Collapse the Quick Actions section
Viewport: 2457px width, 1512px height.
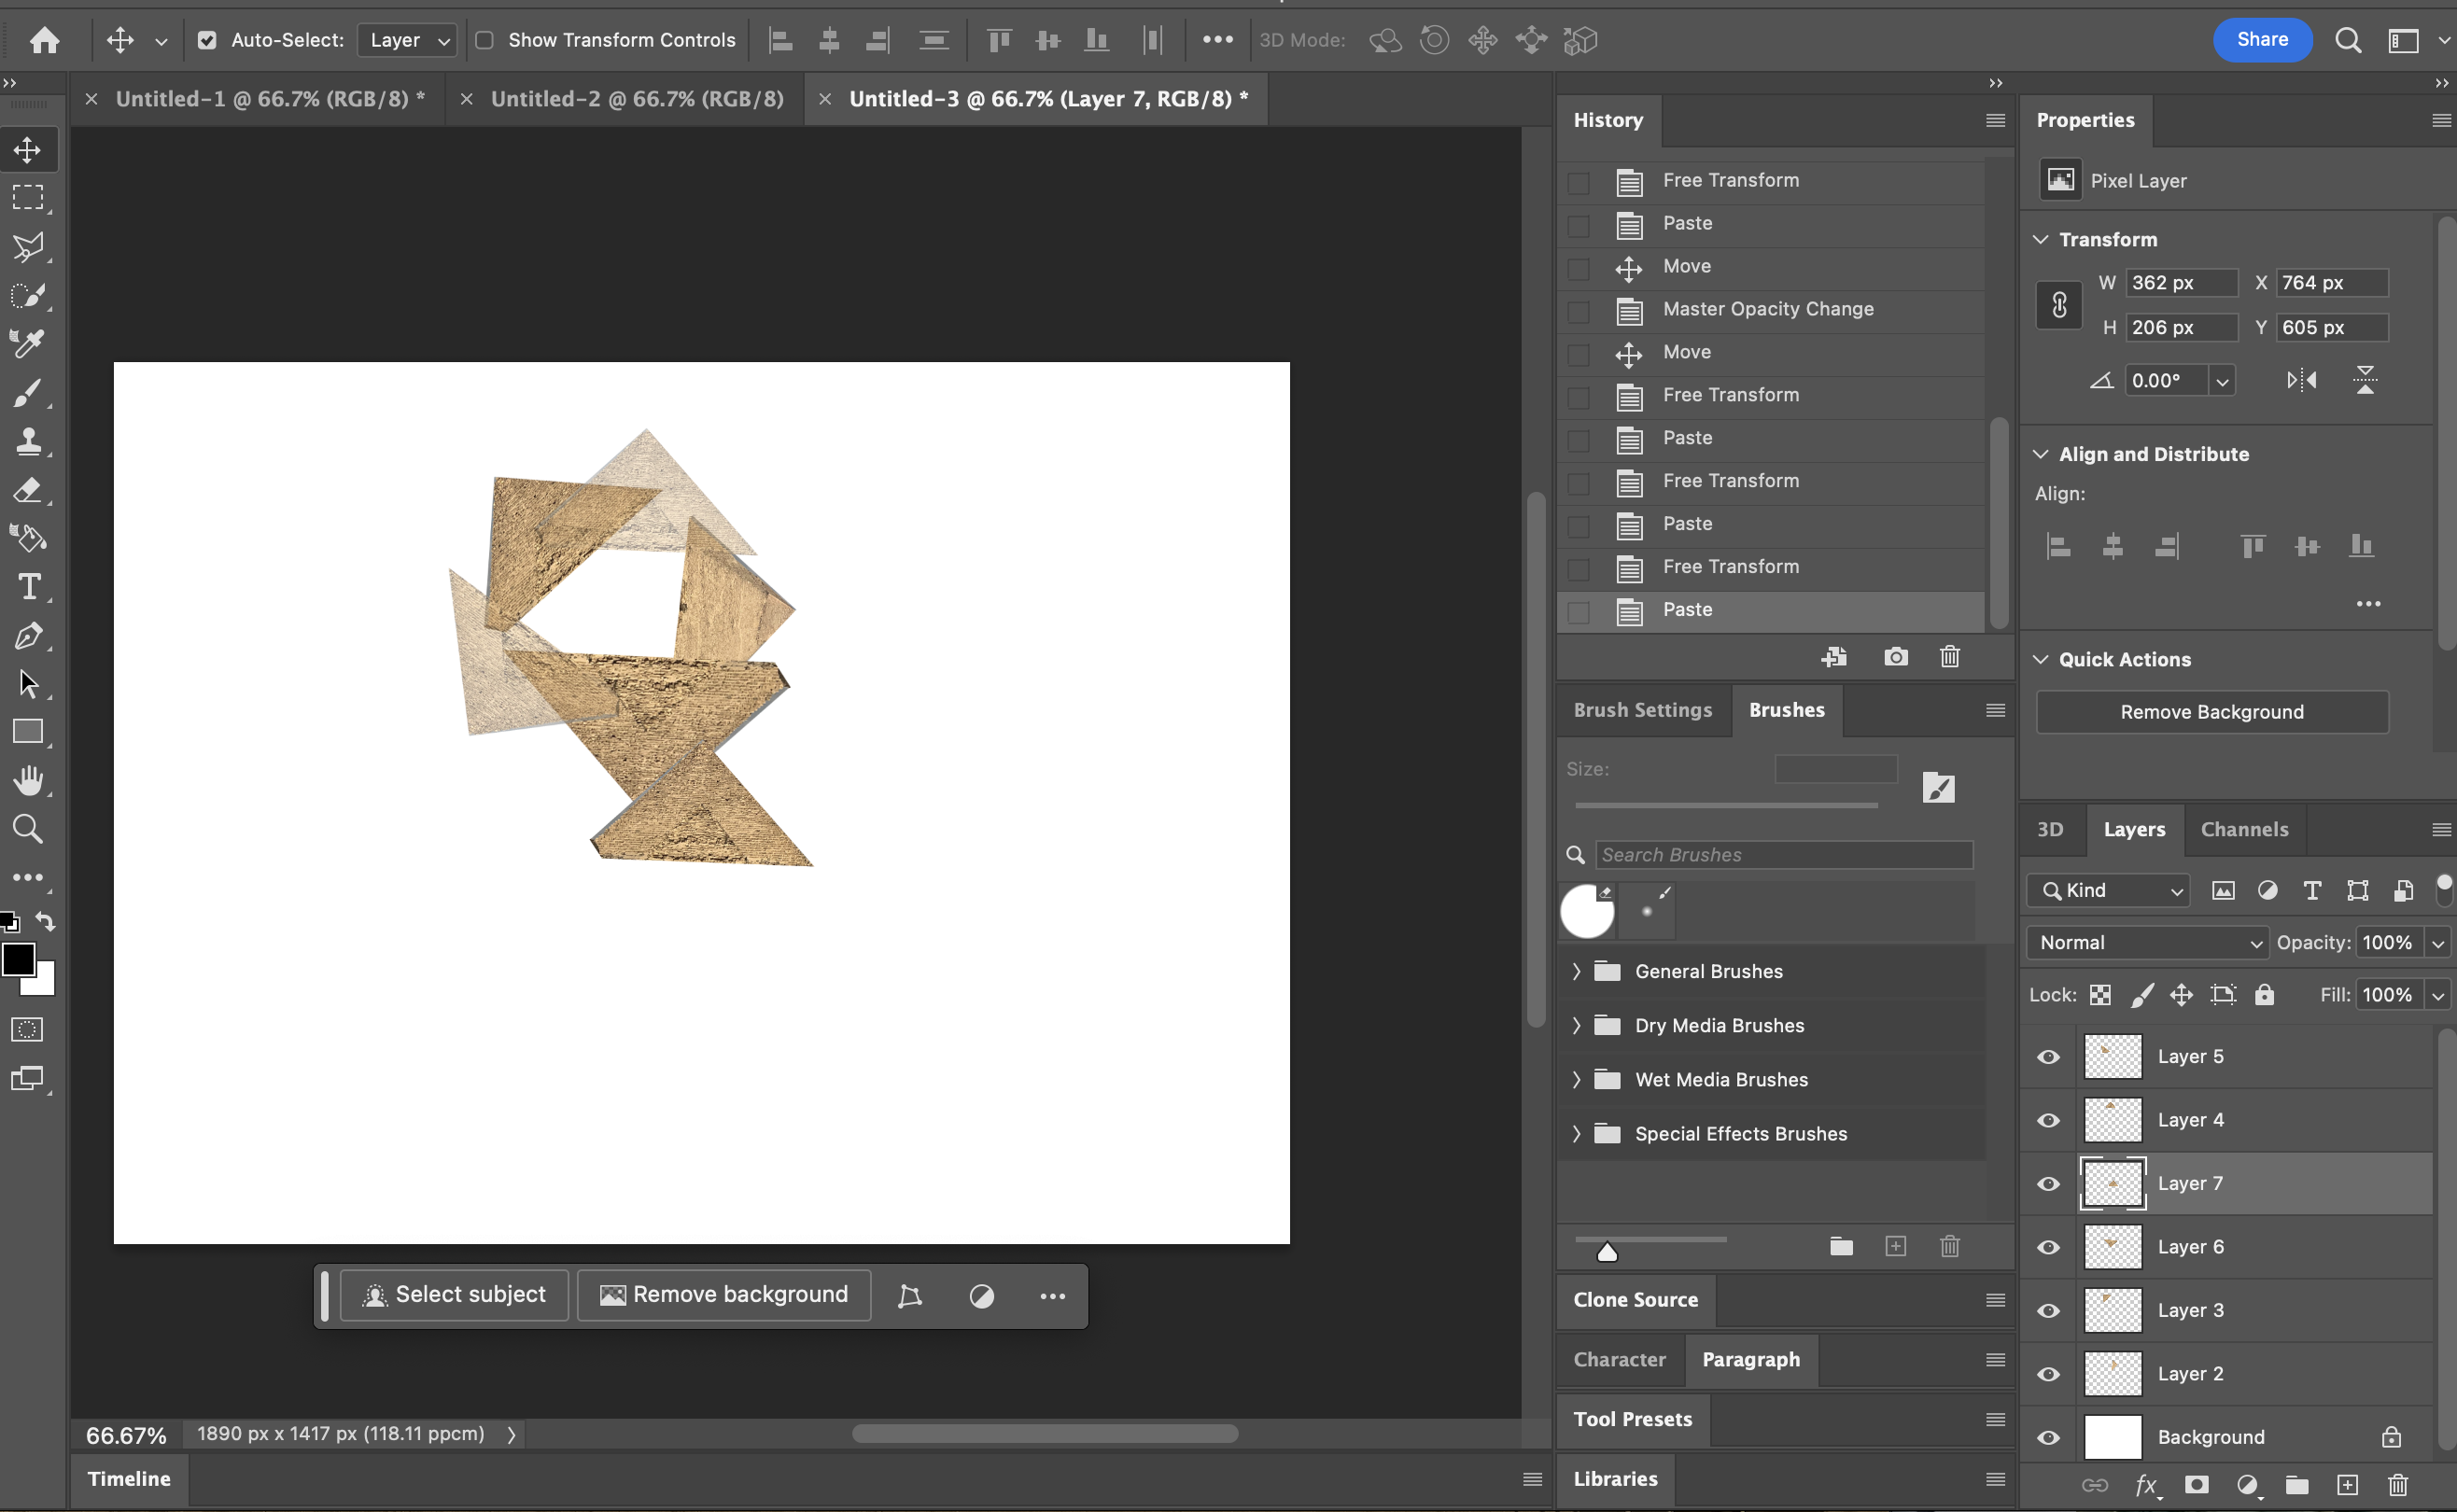[2041, 659]
